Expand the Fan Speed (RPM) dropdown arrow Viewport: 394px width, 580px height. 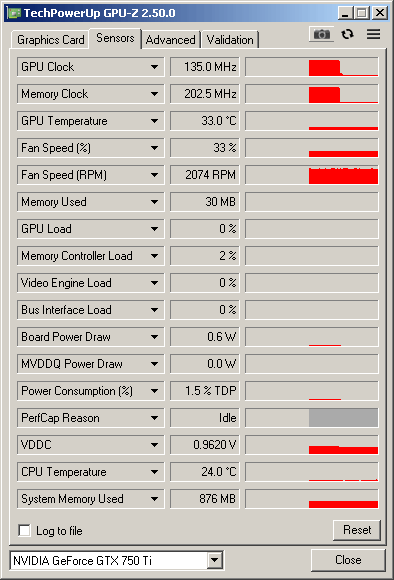[155, 175]
